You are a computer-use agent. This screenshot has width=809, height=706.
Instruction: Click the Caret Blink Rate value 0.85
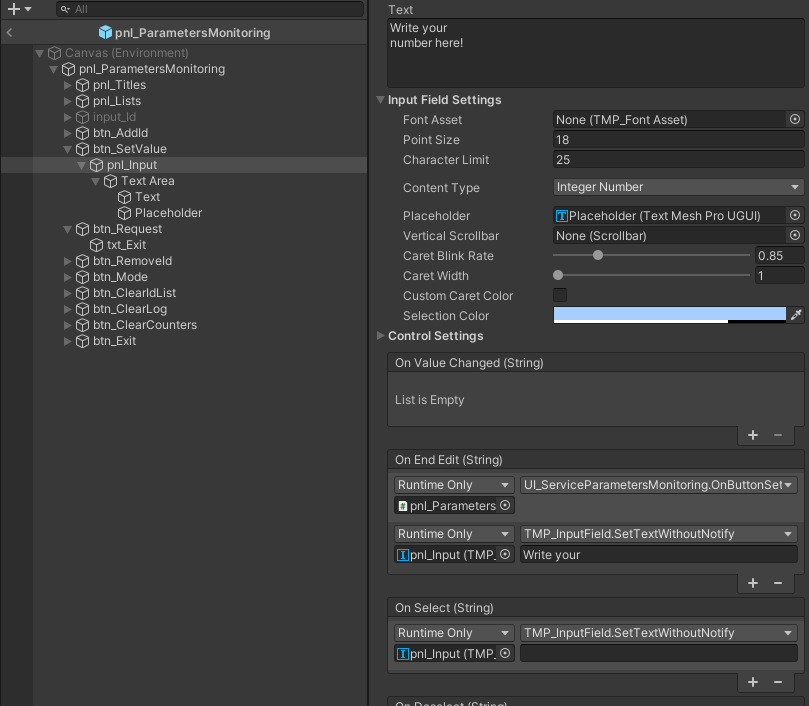779,255
